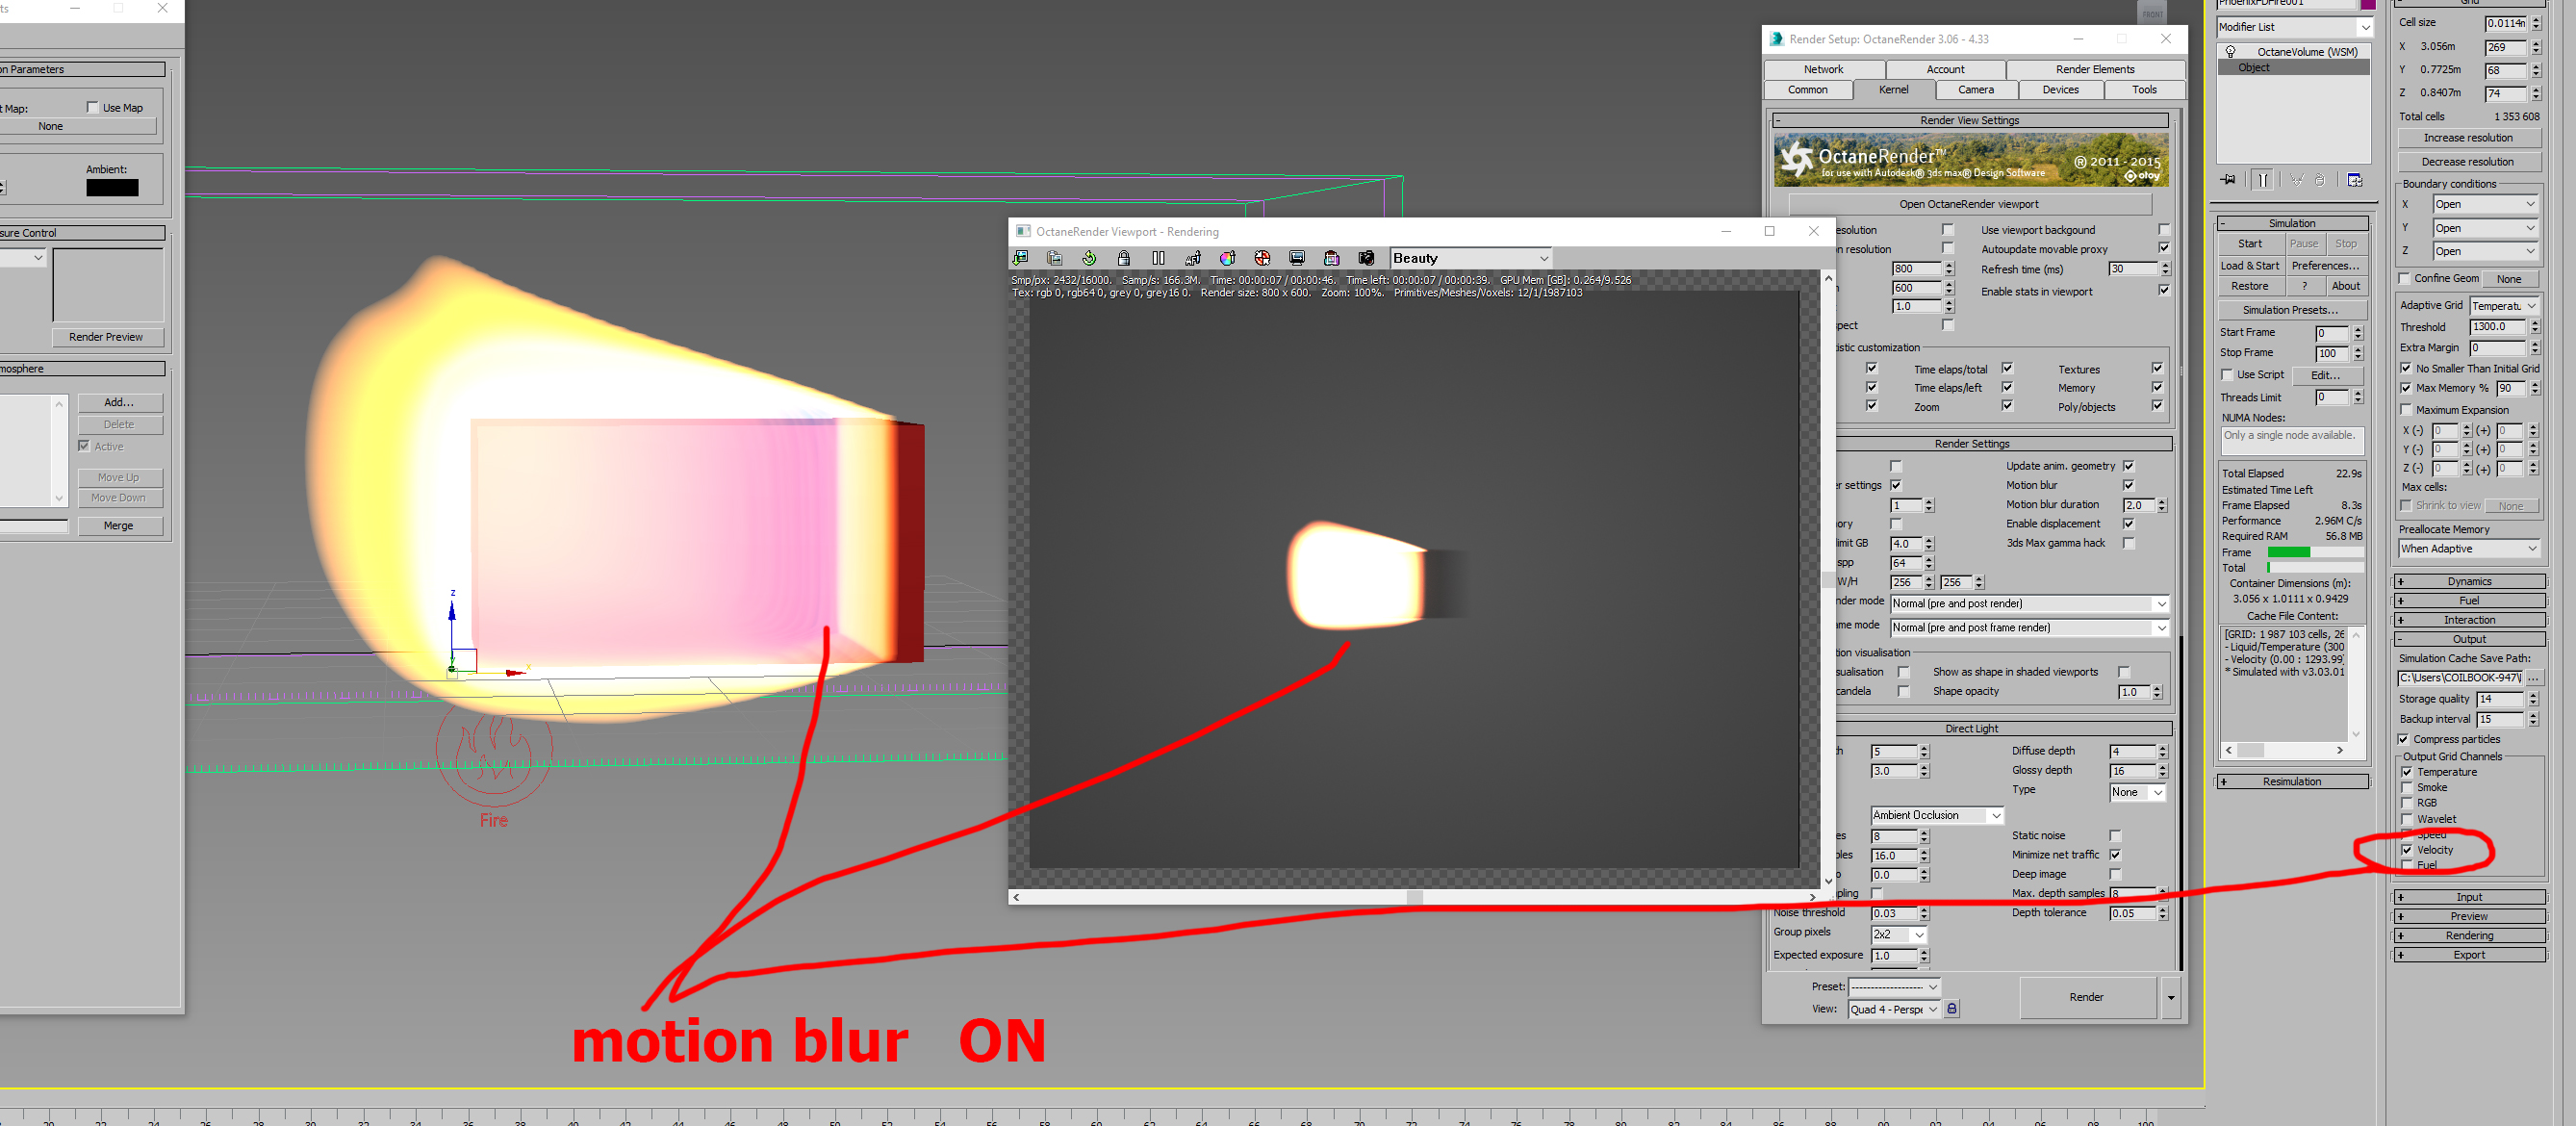
Task: Click the camera snapshot icon in viewport toolbar
Action: (1366, 258)
